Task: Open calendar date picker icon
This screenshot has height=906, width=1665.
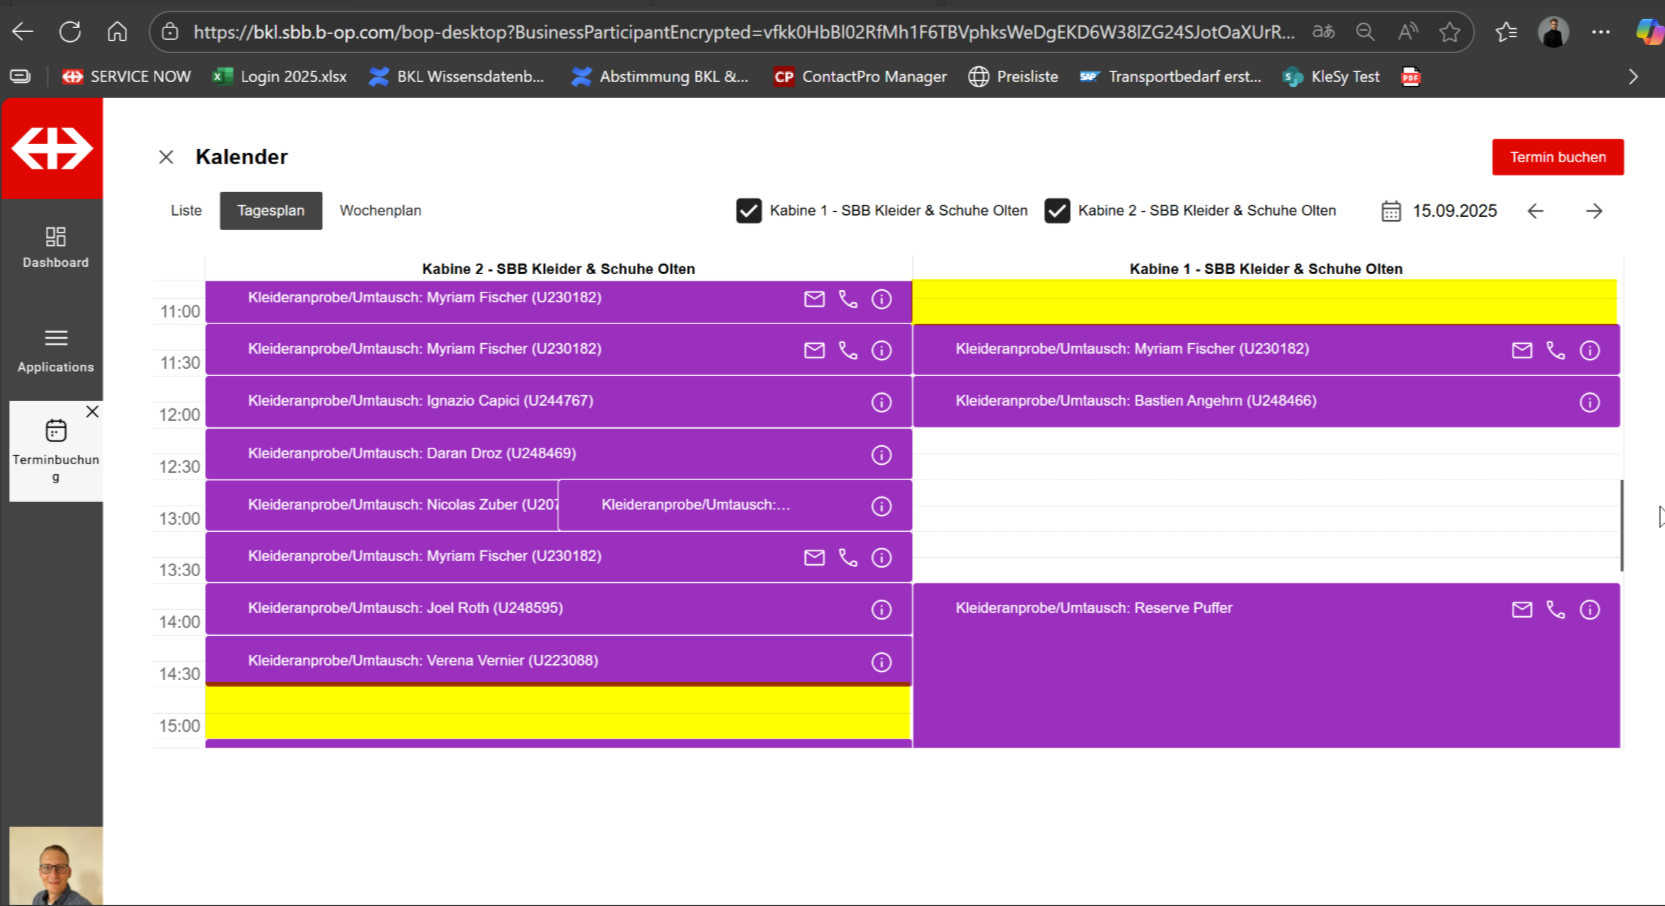Action: 1391,211
